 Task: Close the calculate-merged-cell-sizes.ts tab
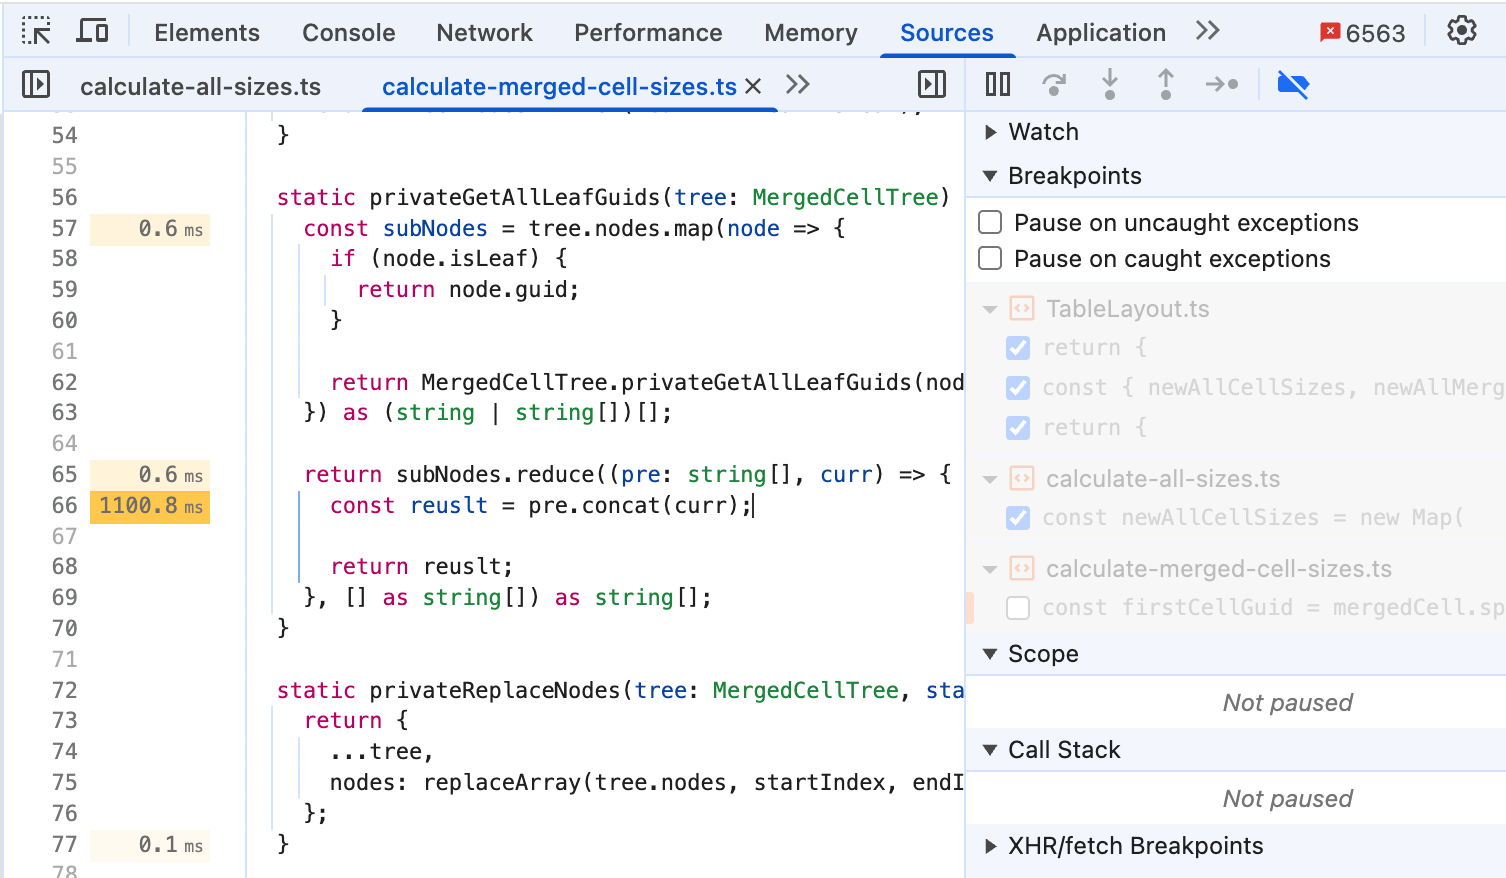753,86
